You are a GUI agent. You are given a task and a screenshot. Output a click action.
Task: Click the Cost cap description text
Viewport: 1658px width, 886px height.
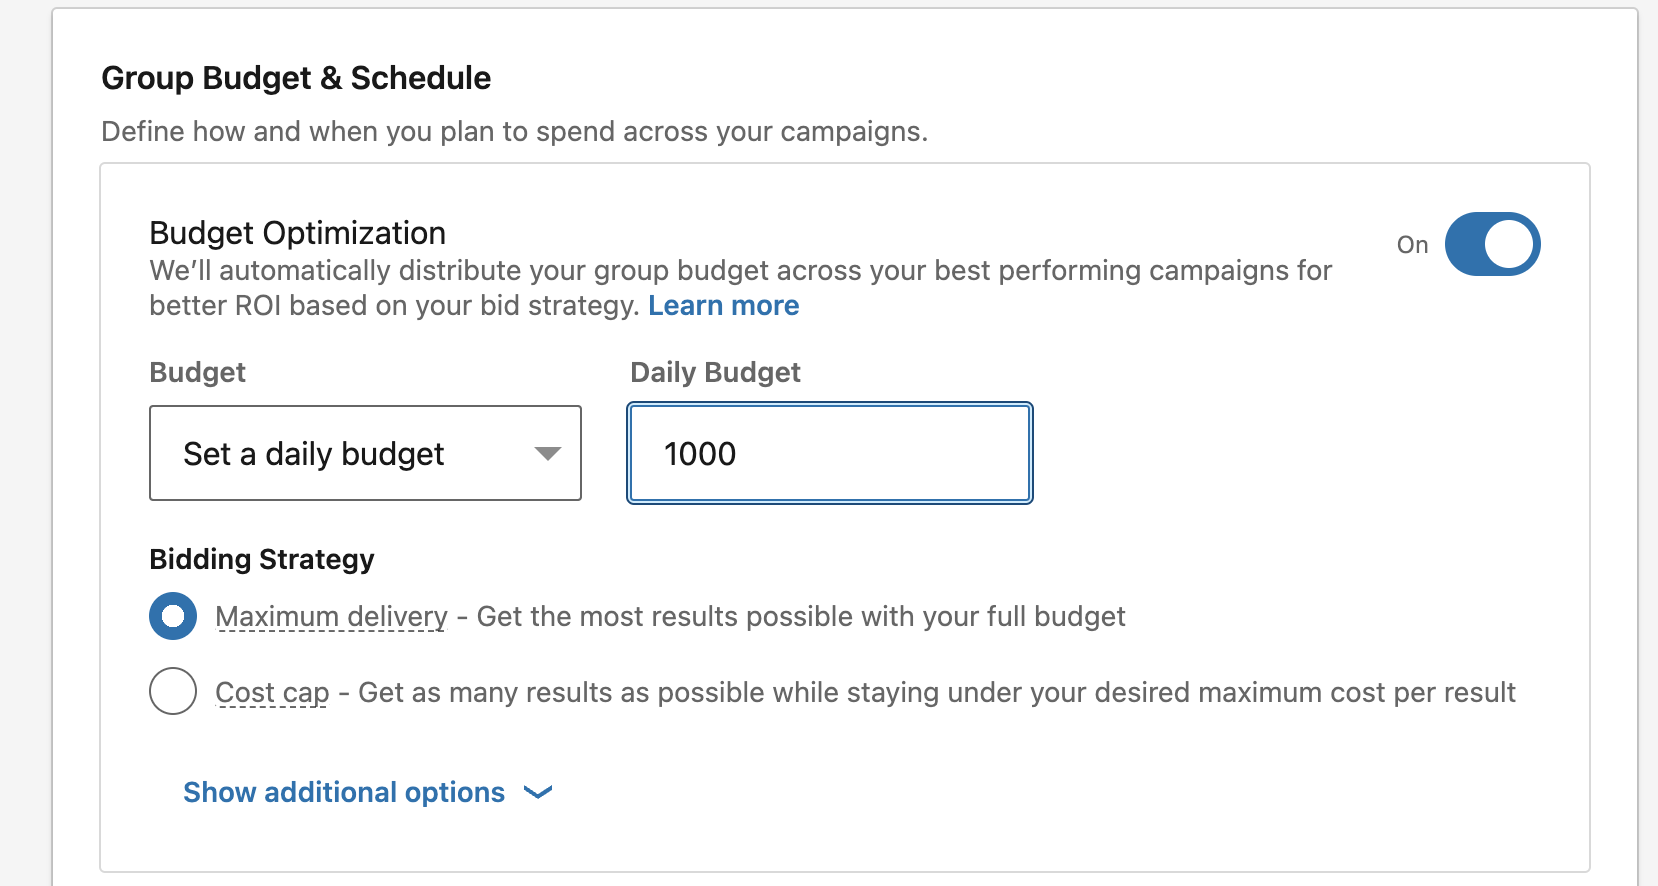(x=936, y=692)
